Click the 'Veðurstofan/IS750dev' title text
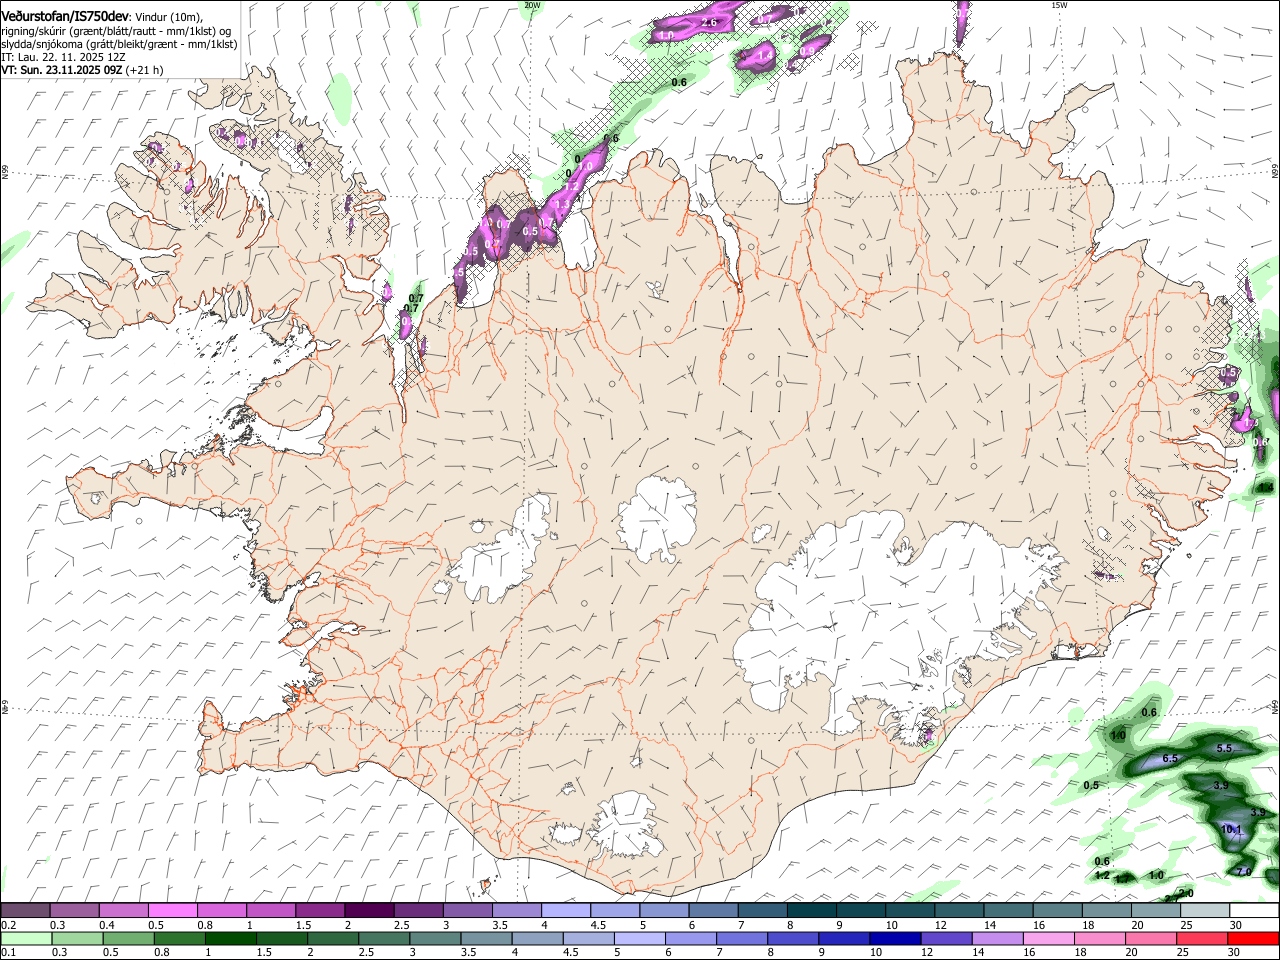The image size is (1280, 960). pos(64,17)
